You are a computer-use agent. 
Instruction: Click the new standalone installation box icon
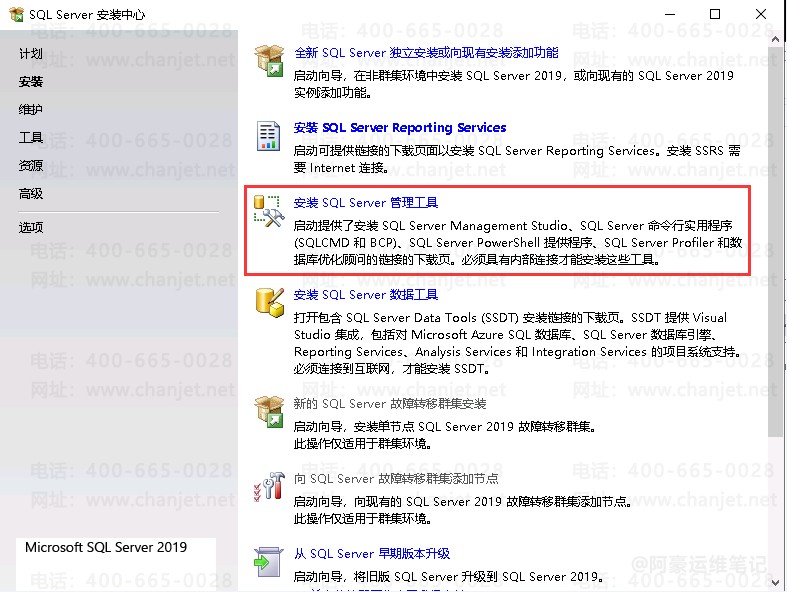click(270, 60)
